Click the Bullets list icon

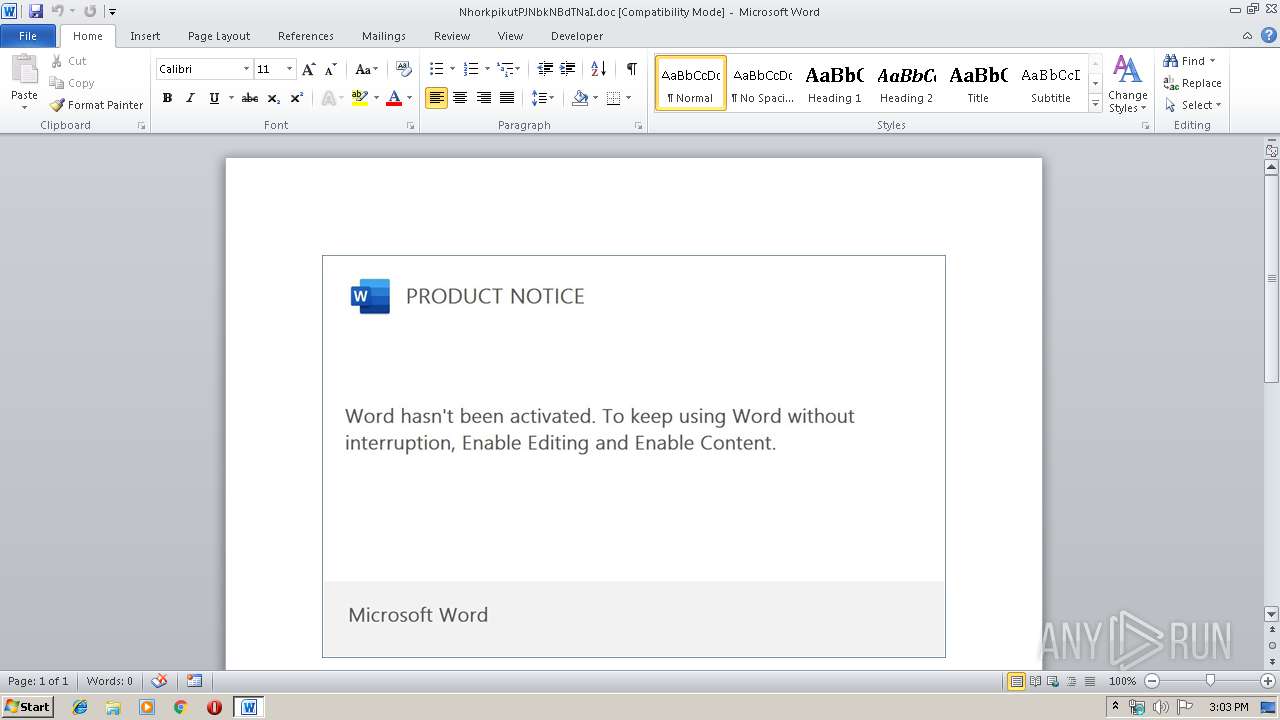(x=436, y=69)
